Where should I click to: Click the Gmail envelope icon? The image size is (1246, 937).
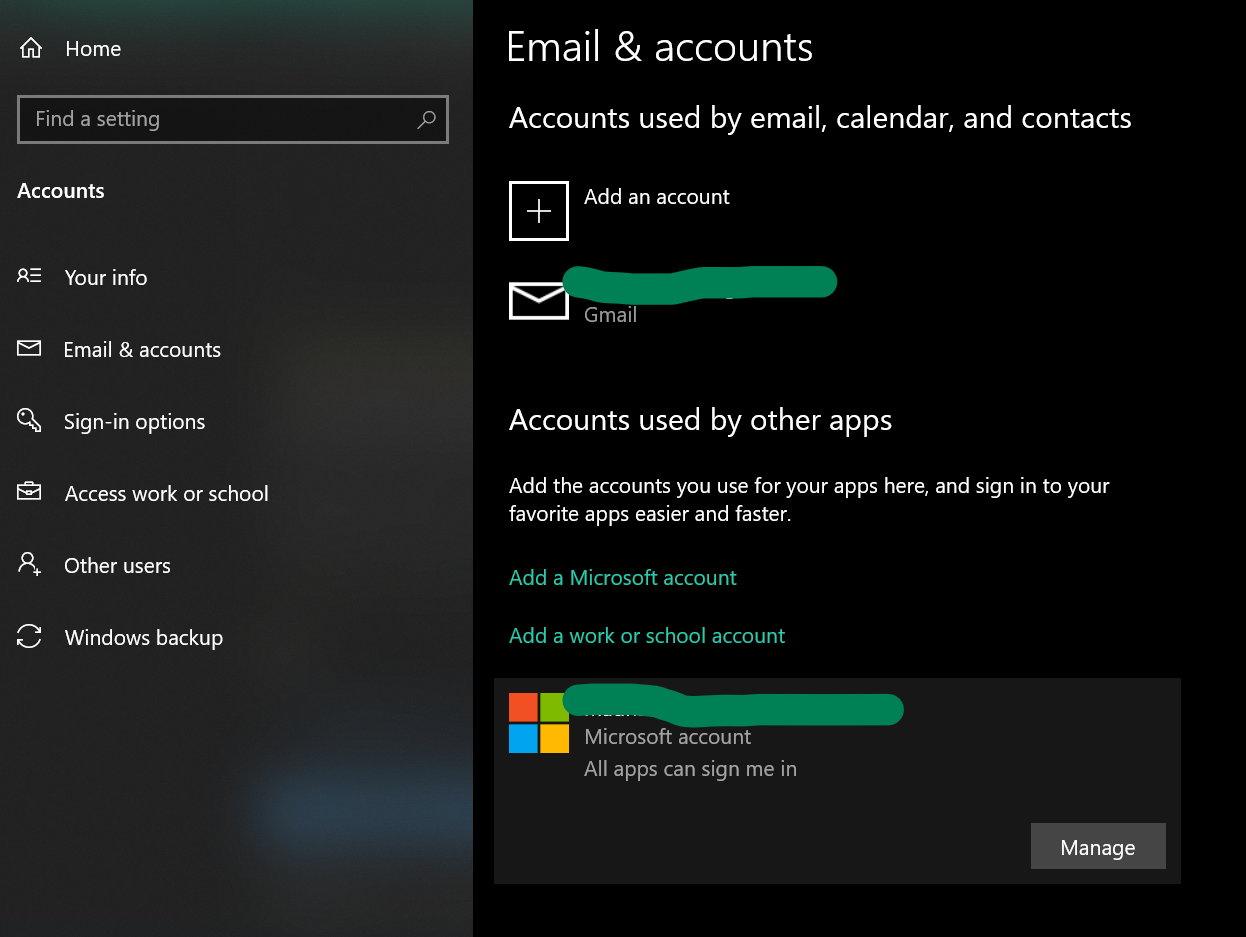tap(539, 301)
